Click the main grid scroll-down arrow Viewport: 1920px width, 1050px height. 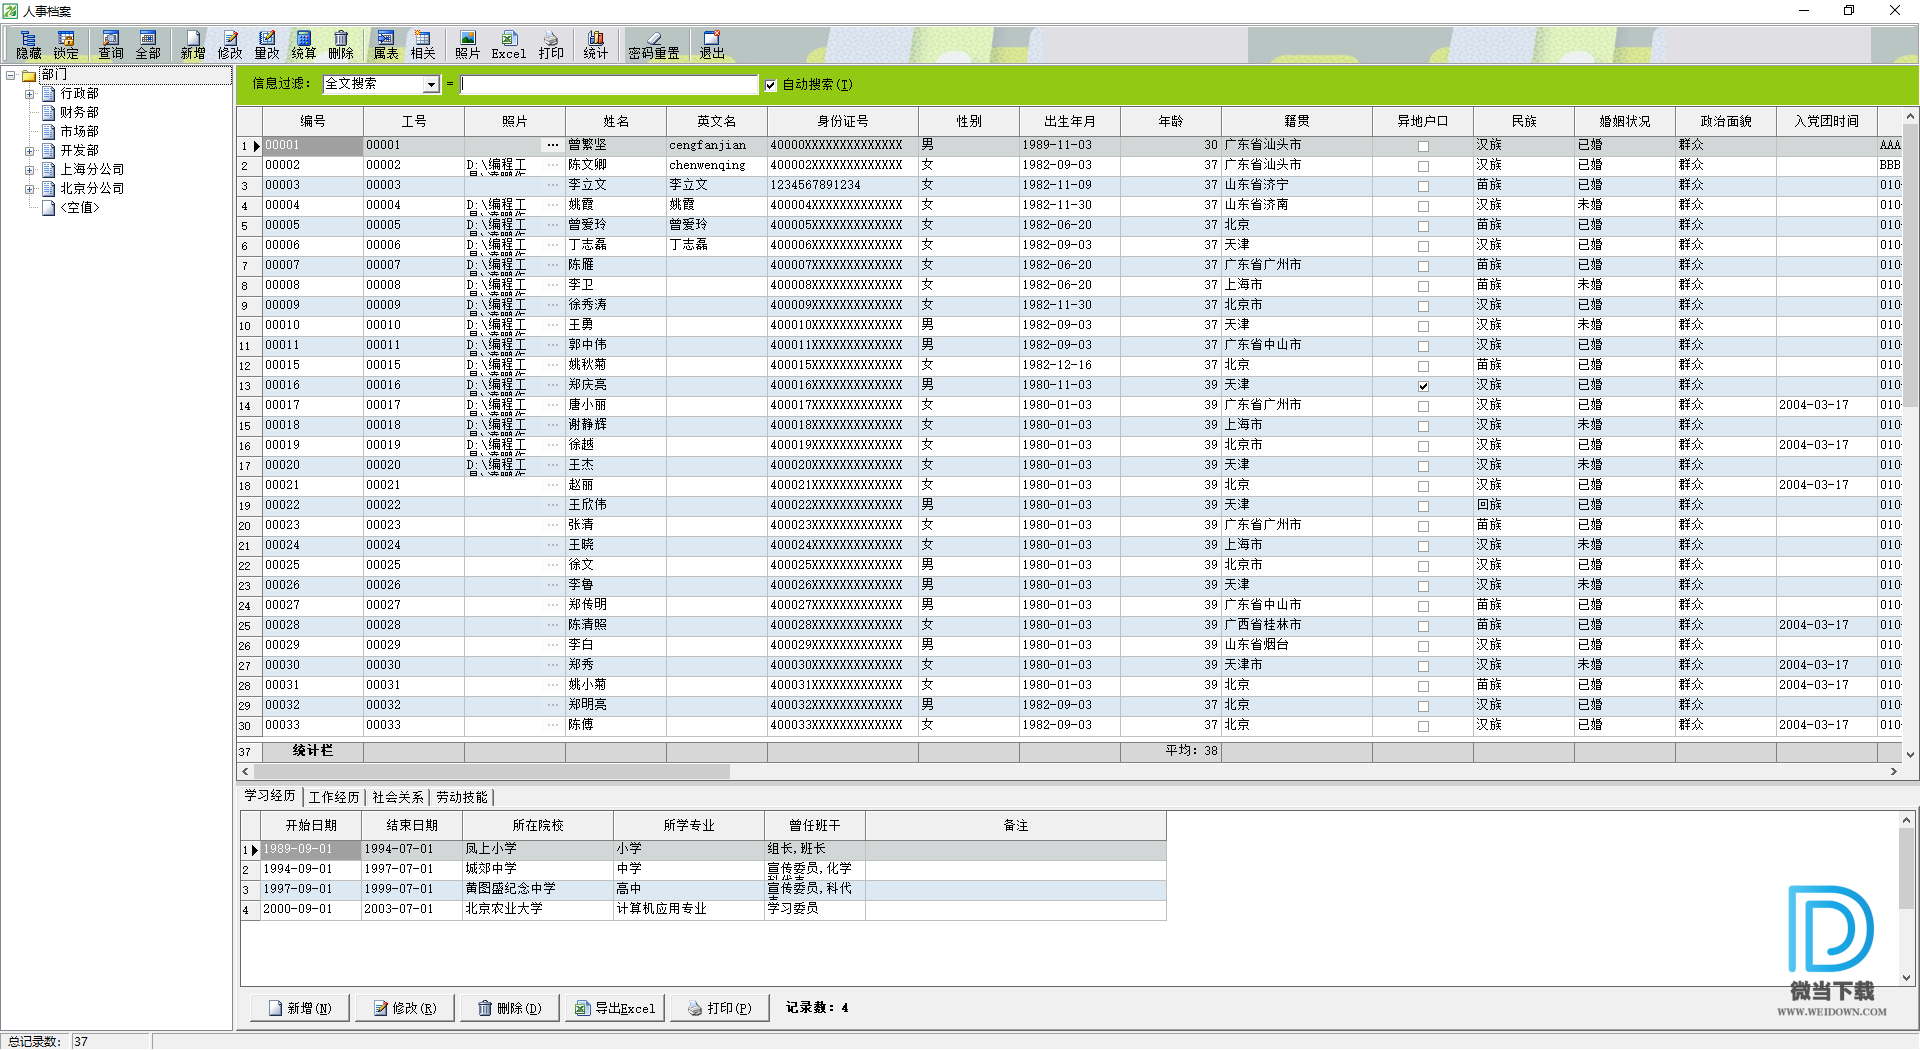(1910, 755)
